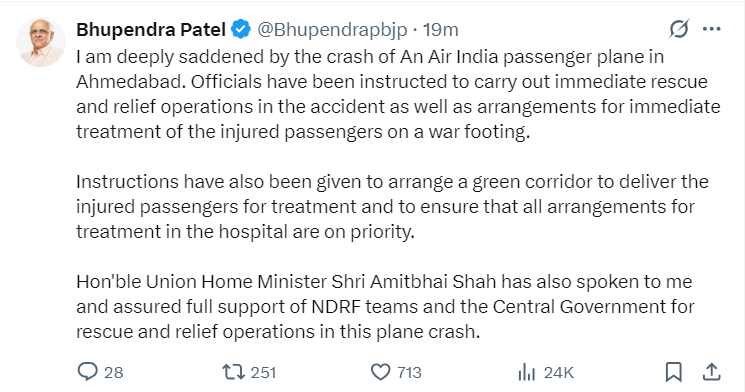This screenshot has height=392, width=745.
Task: Click the blue verified badge
Action: click(241, 29)
